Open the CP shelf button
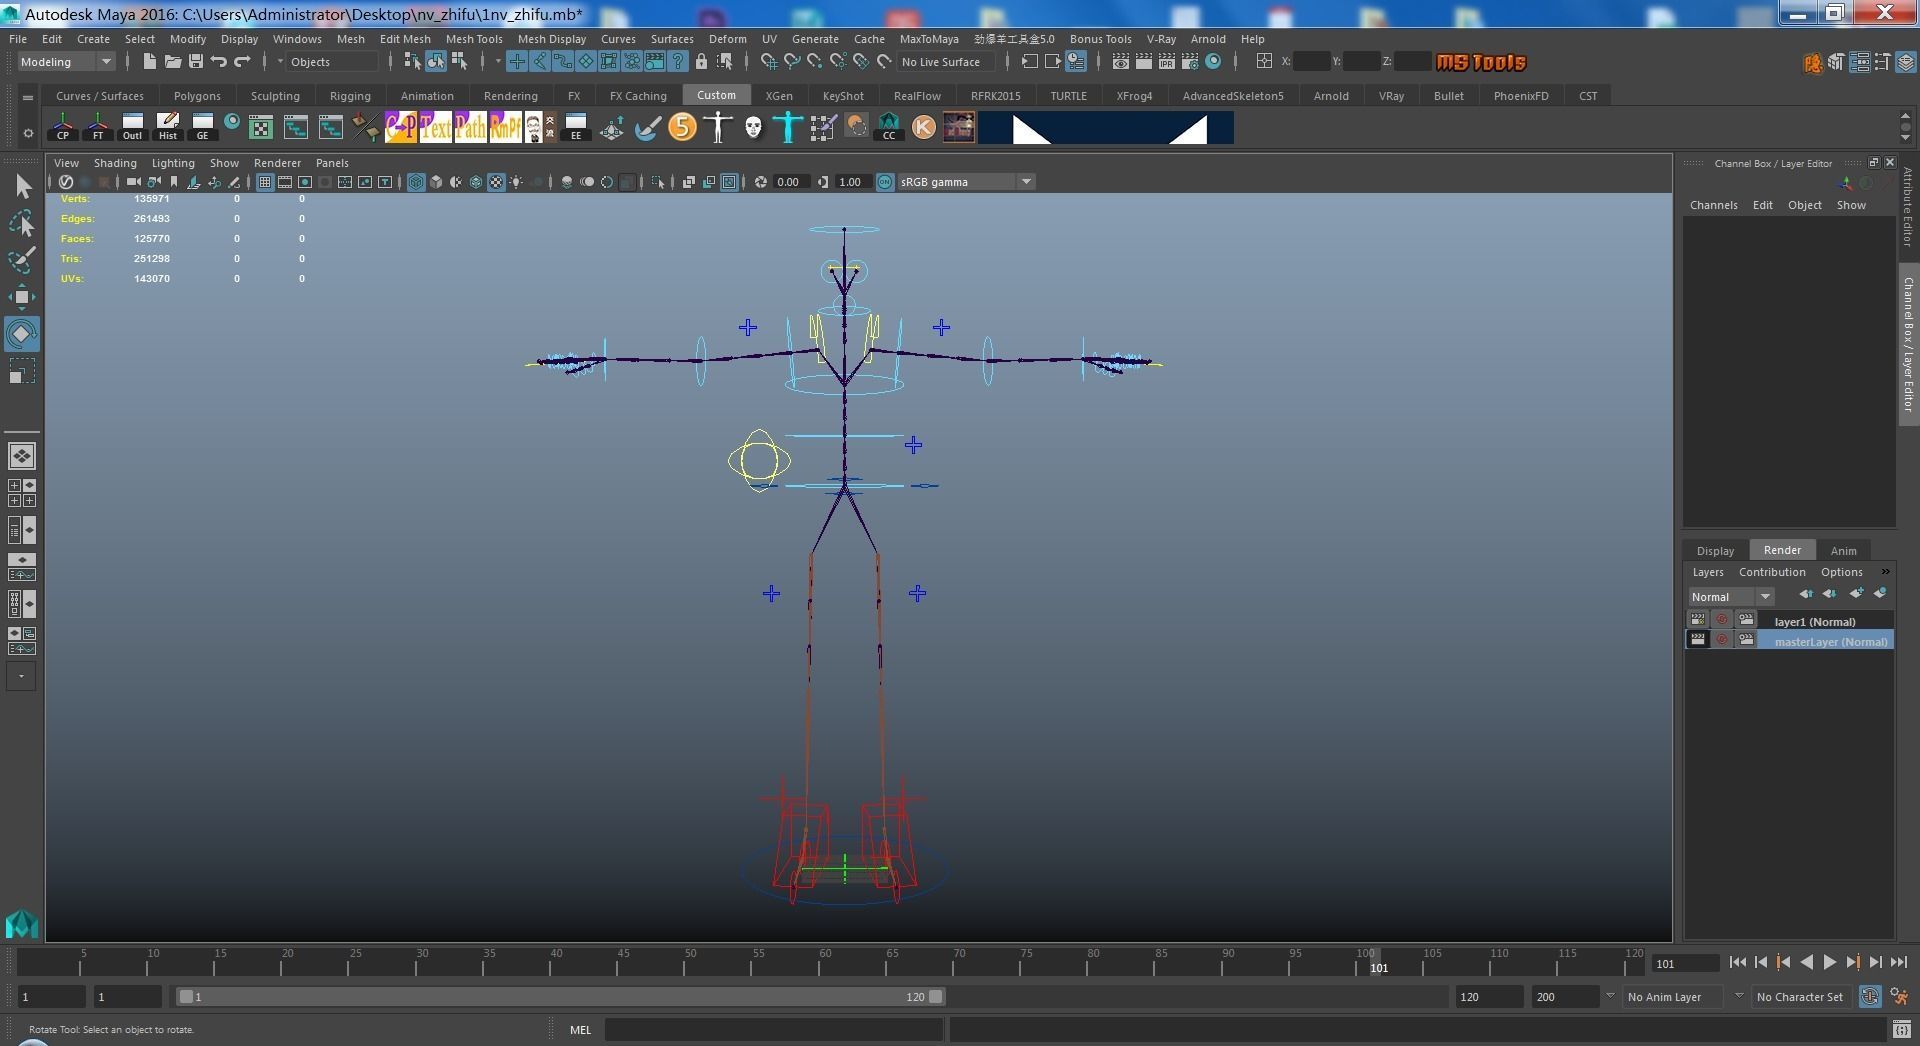 click(63, 128)
